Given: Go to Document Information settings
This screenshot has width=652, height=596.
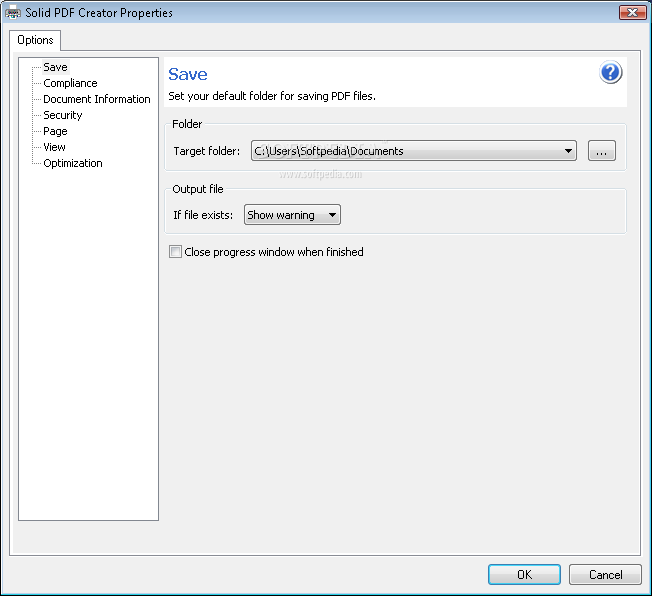Looking at the screenshot, I should pos(96,99).
